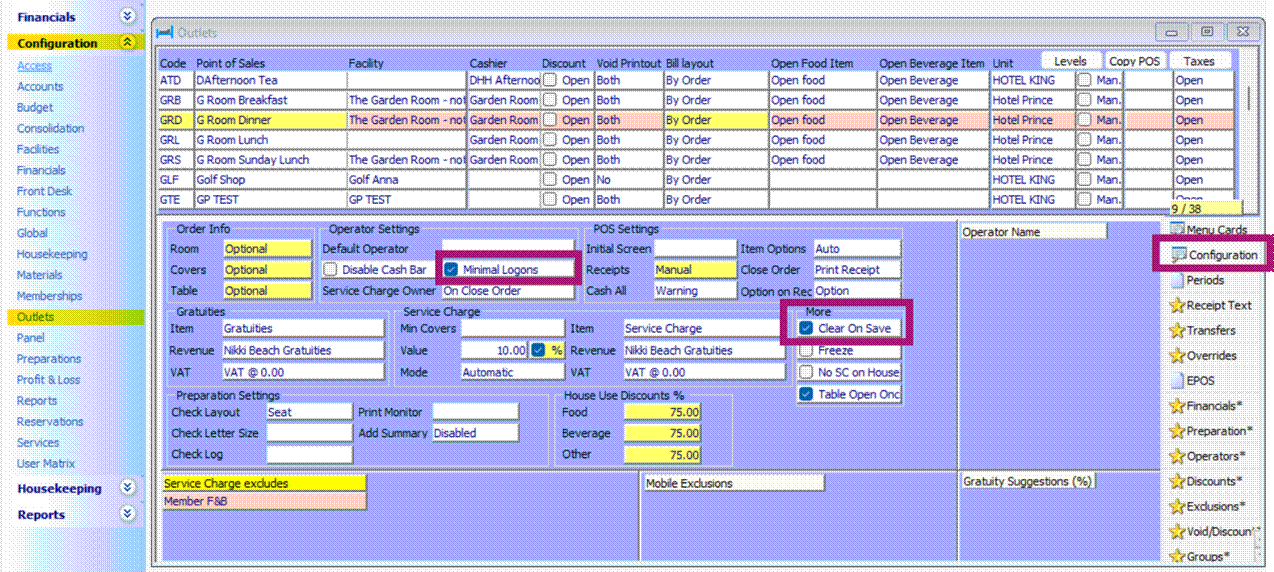Open the starred Transfers item
1274x572 pixels.
pyautogui.click(x=1202, y=330)
